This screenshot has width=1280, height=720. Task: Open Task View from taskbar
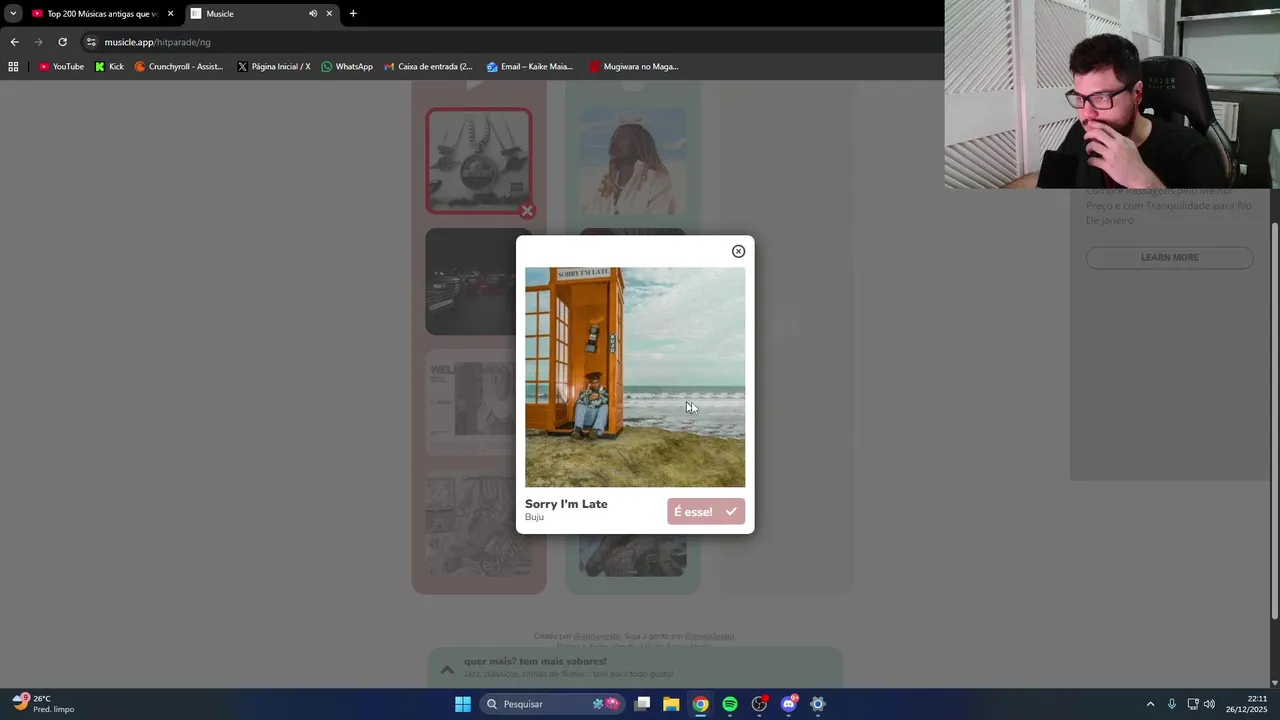coord(642,704)
